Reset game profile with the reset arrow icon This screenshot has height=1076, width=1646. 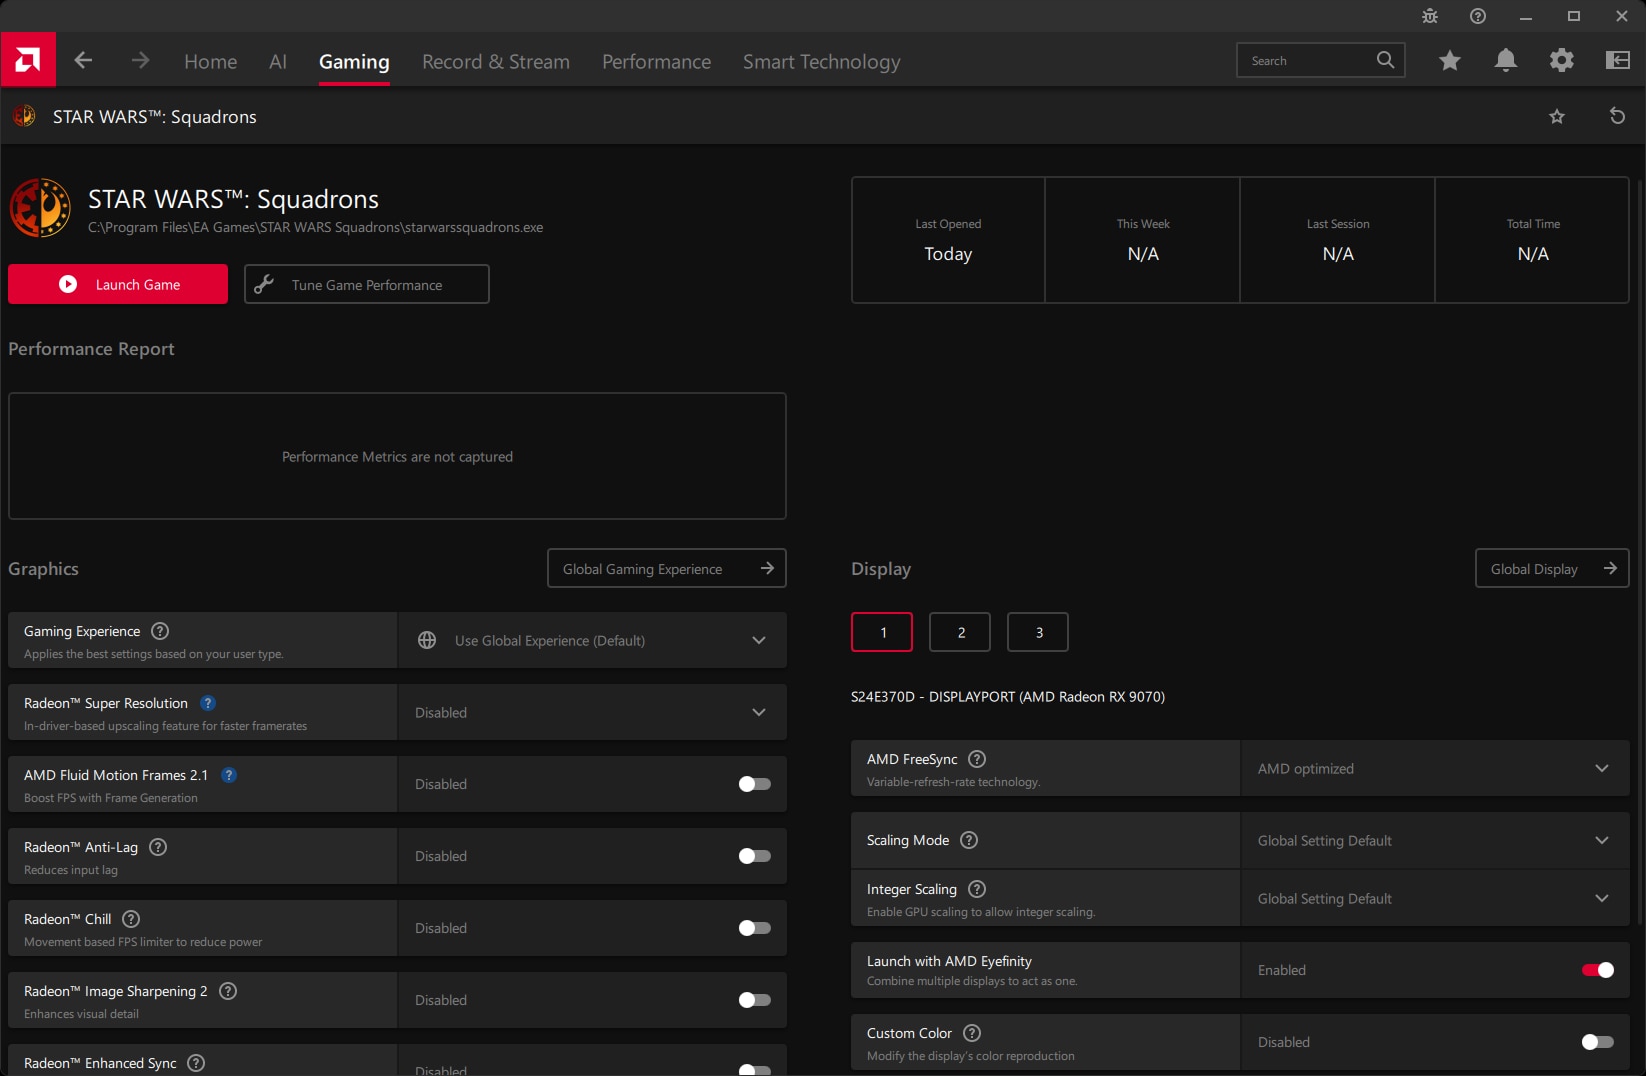1617,116
